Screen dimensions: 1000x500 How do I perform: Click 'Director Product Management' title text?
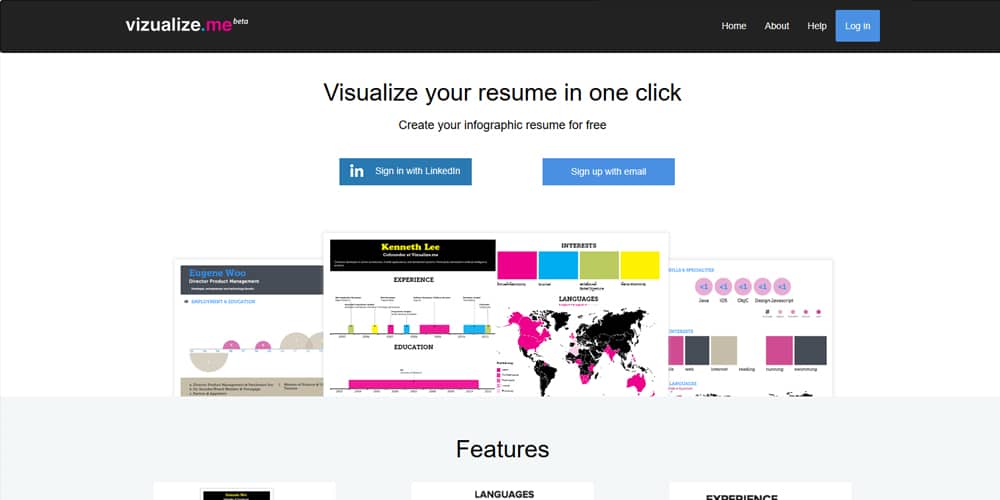tap(224, 281)
